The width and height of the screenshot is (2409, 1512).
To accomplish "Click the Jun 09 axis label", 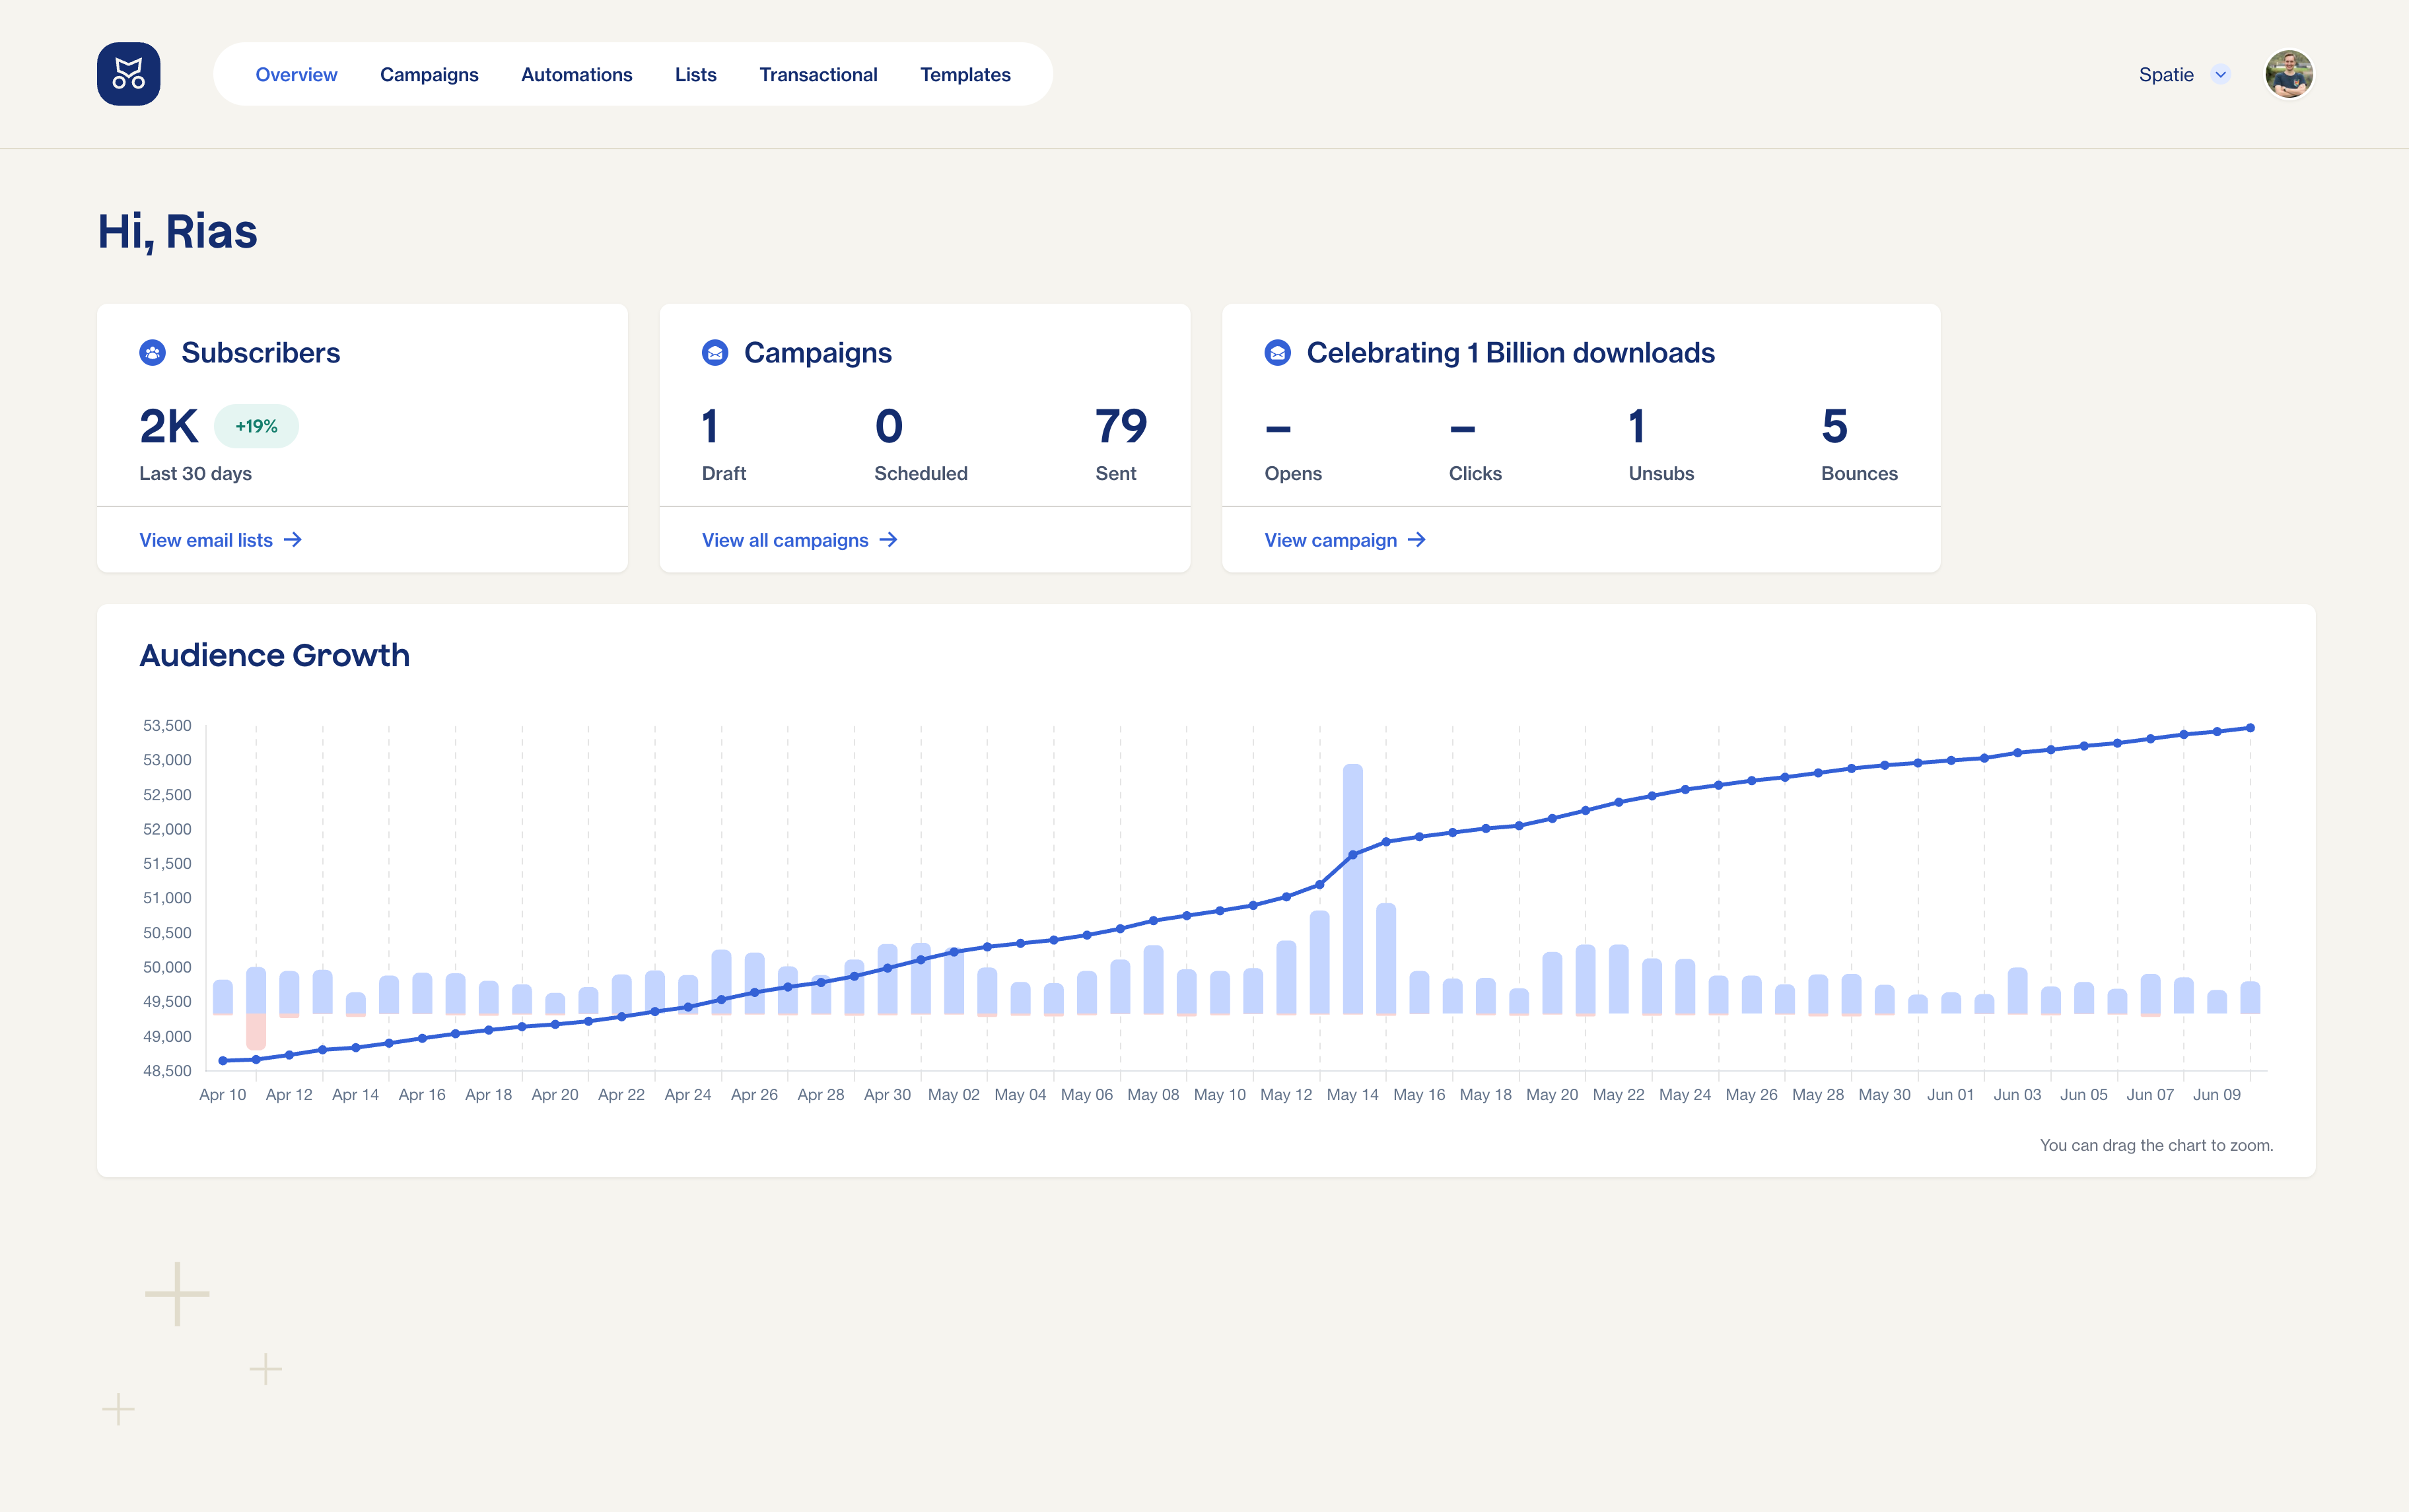I will point(2217,1095).
